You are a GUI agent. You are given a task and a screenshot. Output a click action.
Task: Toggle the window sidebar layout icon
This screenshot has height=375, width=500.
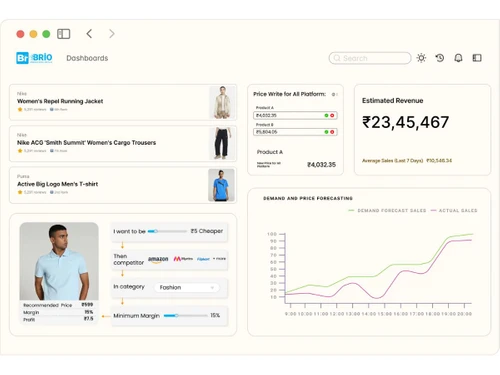pyautogui.click(x=63, y=34)
